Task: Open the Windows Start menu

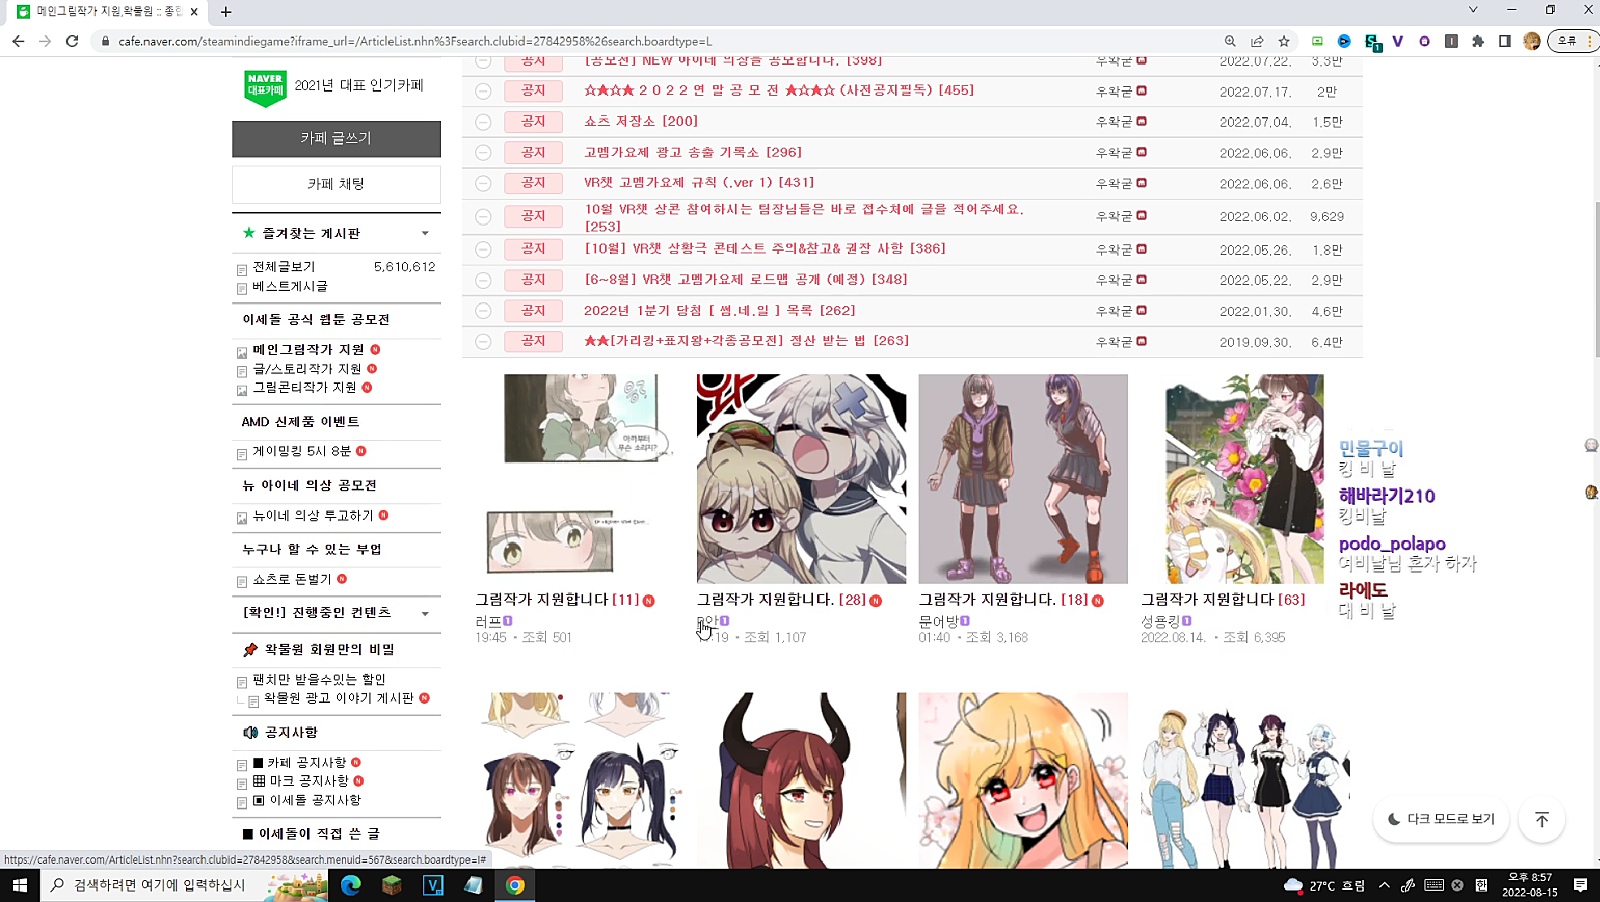Action: 19,885
